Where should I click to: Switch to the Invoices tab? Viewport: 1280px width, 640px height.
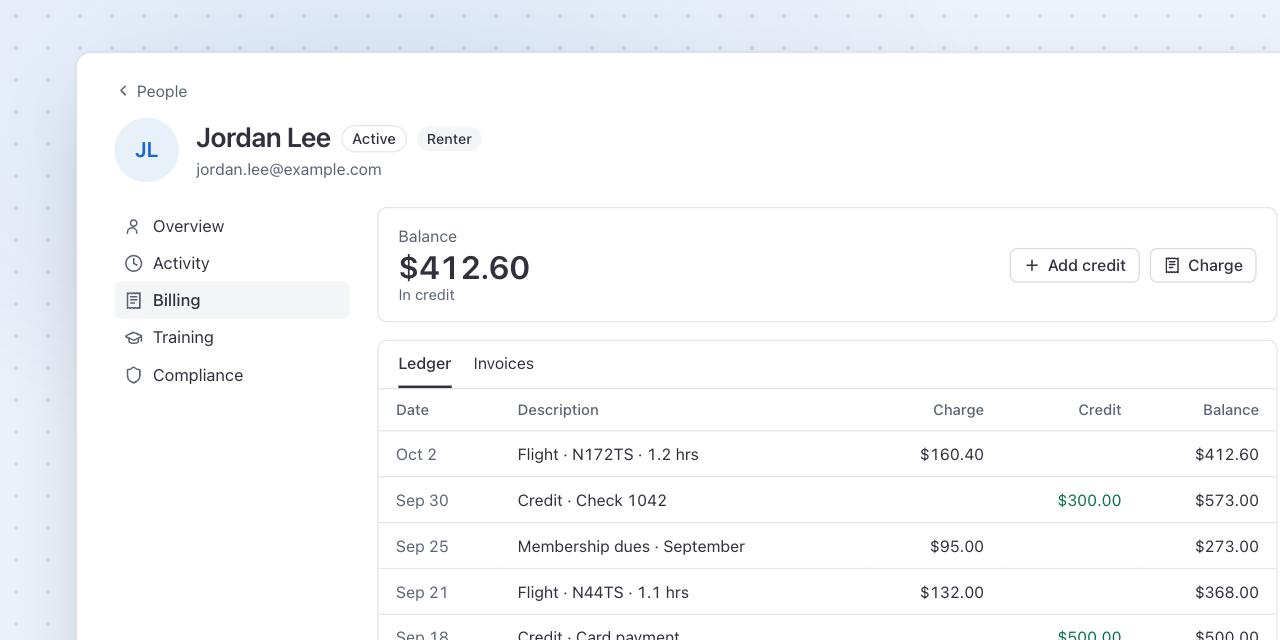[504, 364]
